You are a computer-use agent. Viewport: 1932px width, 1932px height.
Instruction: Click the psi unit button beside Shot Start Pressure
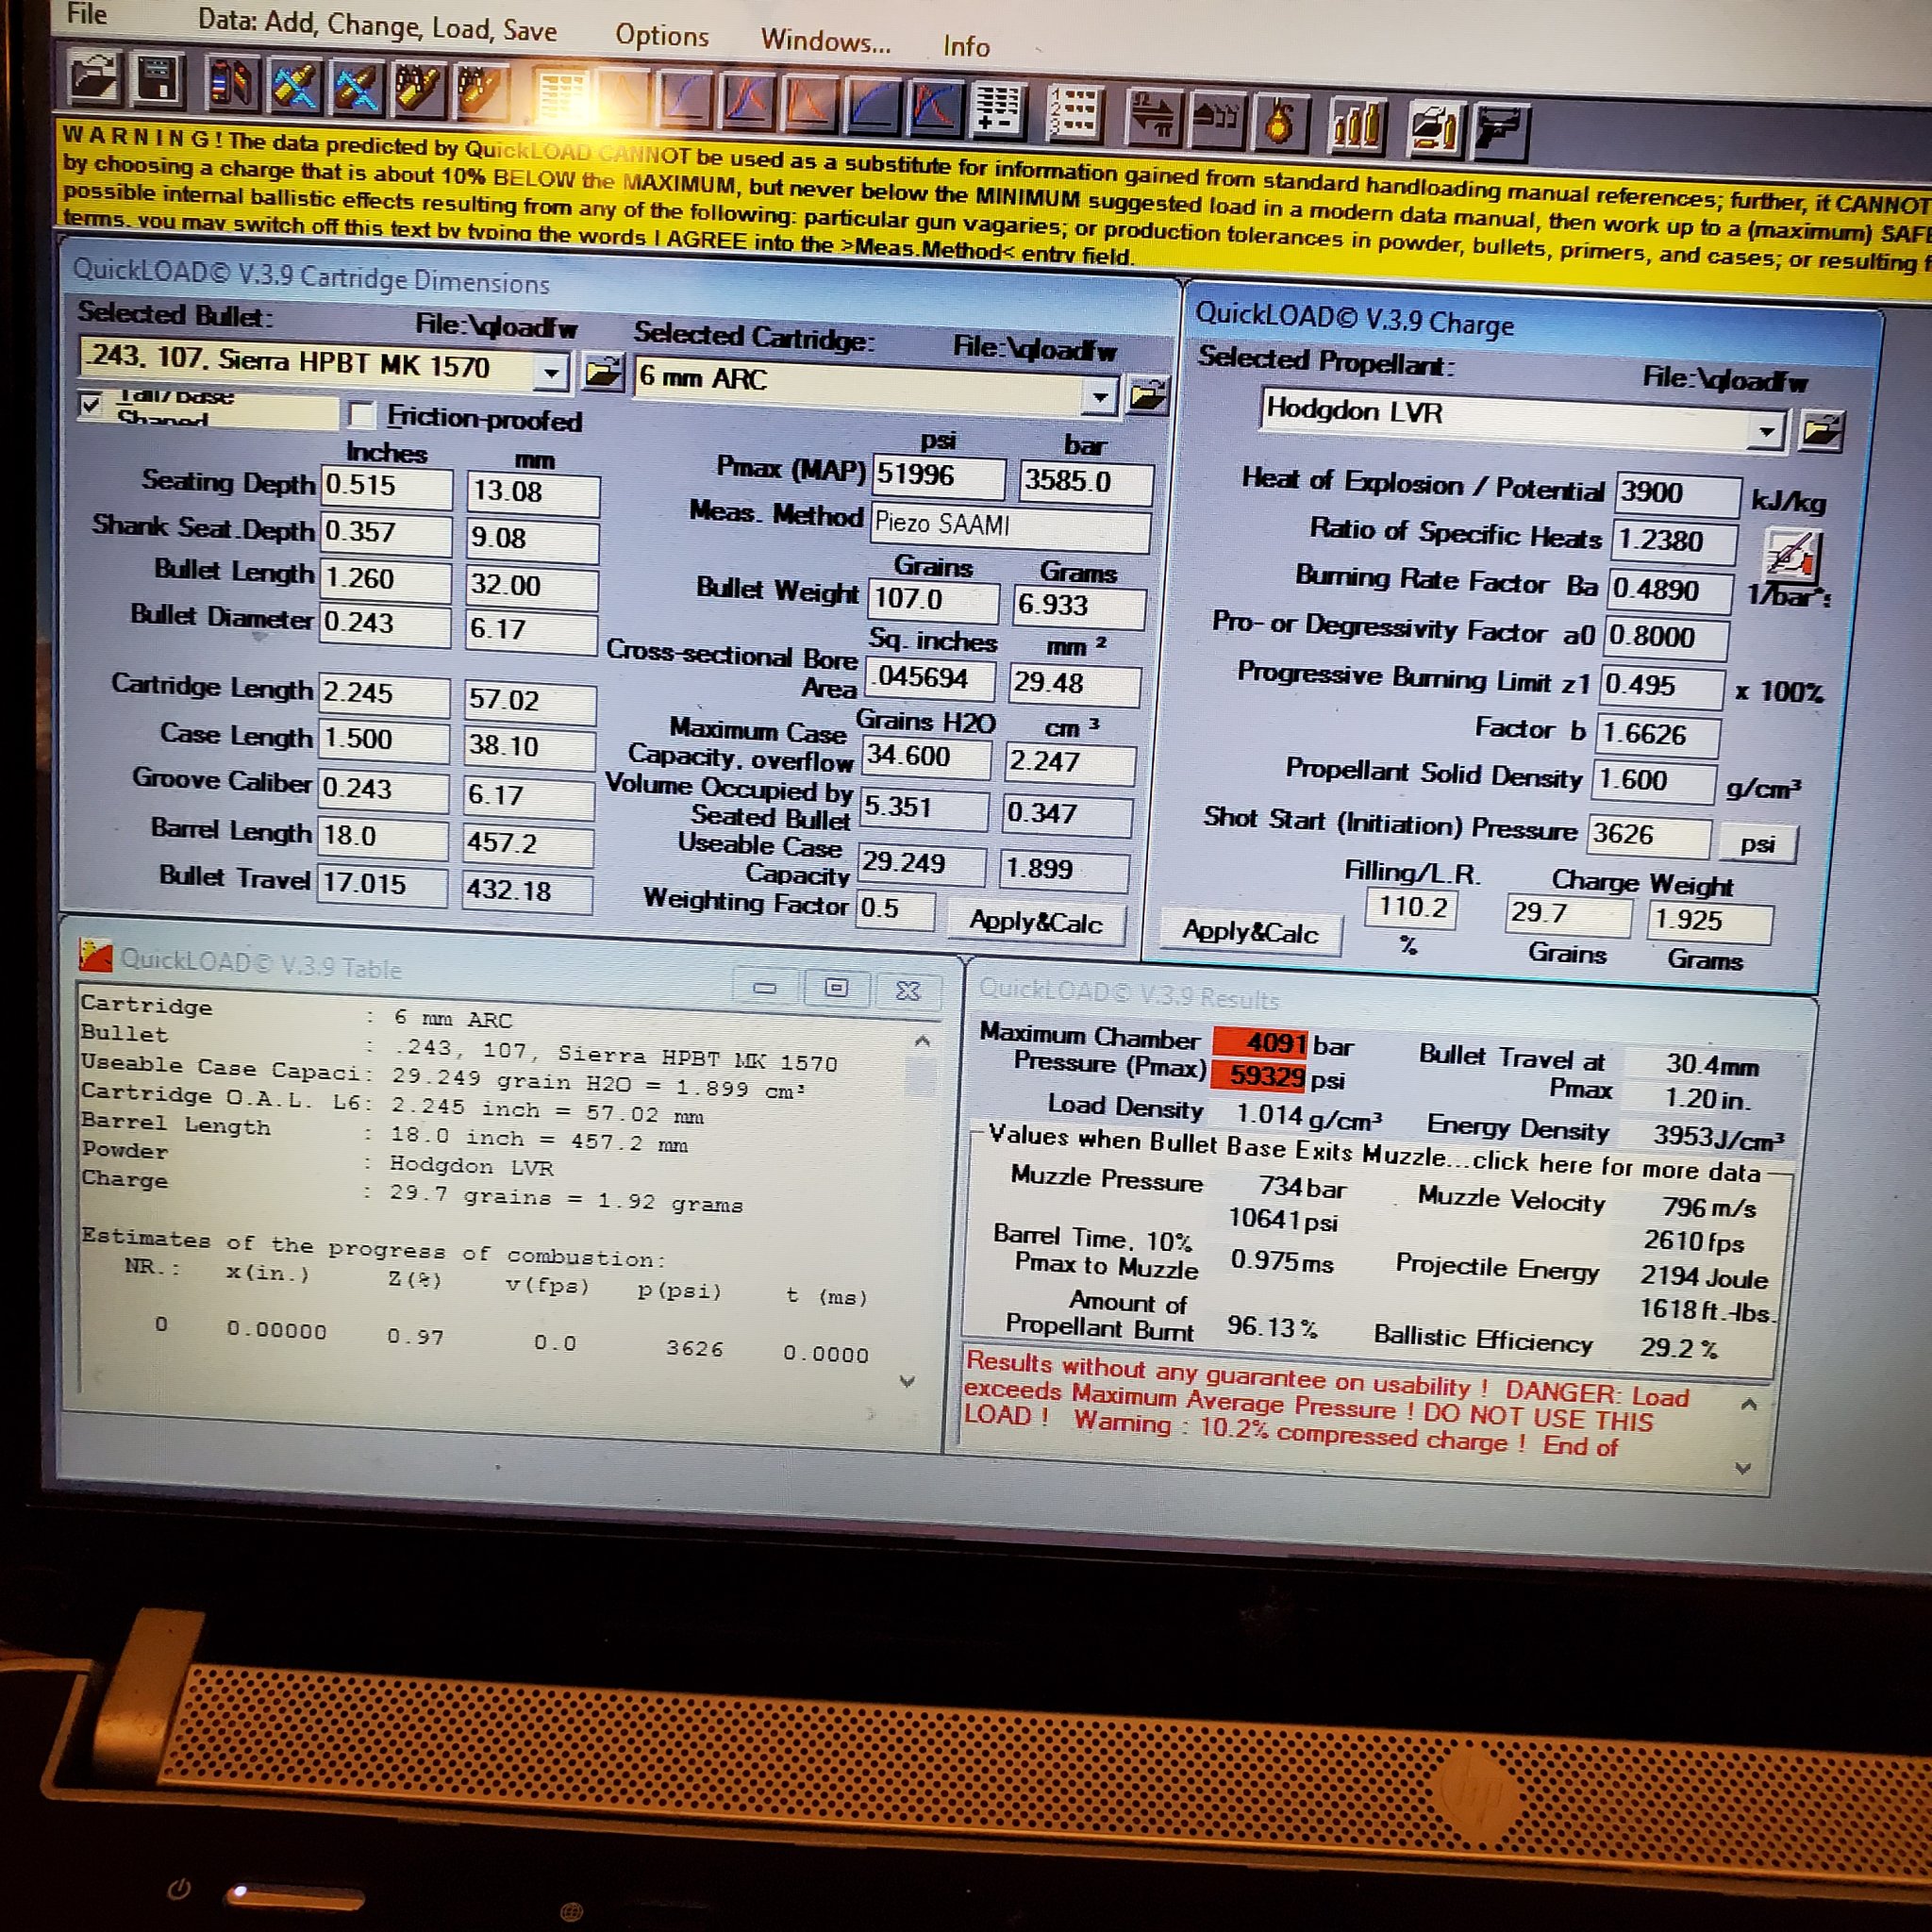coord(1757,843)
